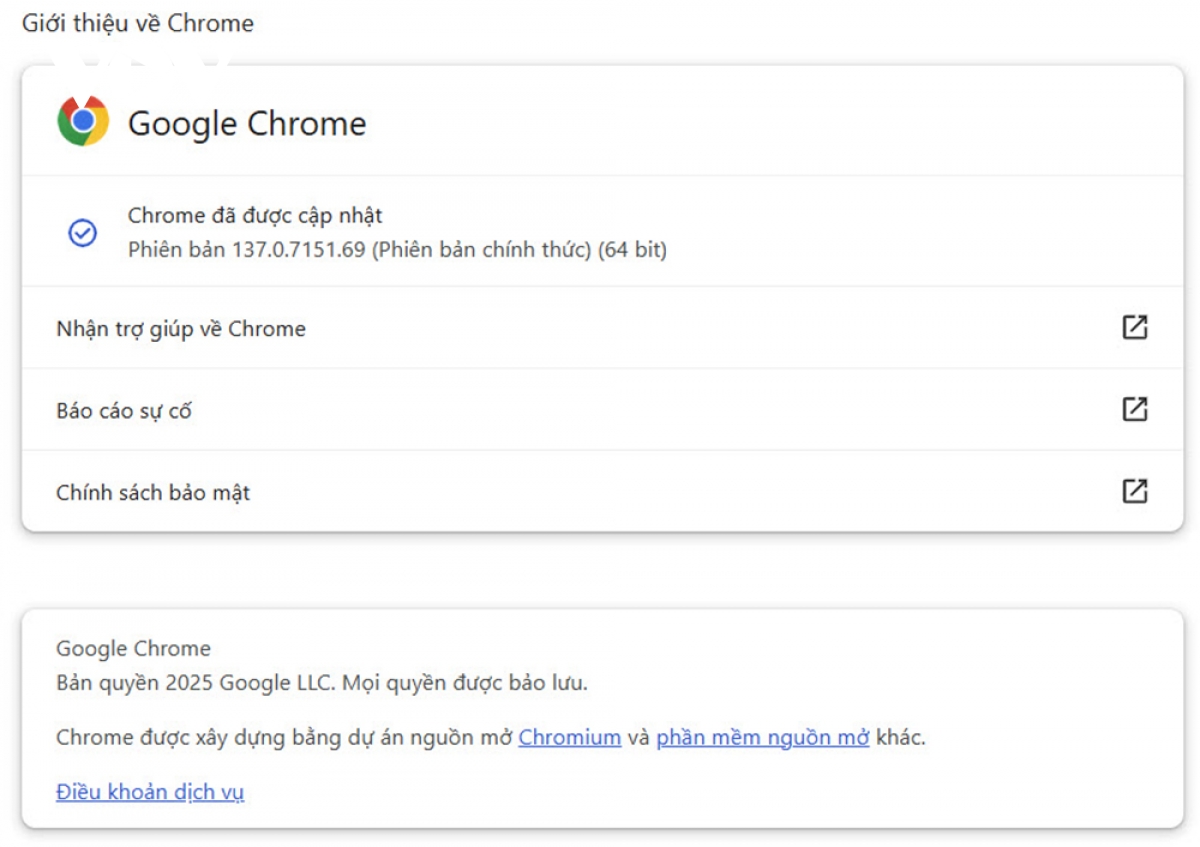
Task: Click the blue update checkmark icon
Action: (82, 233)
